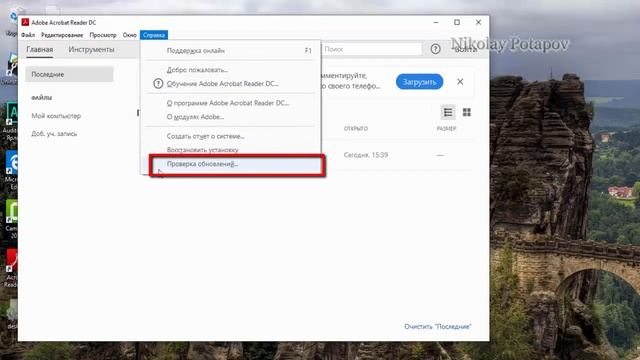
Task: Open the Редактирование menu
Action: point(62,35)
